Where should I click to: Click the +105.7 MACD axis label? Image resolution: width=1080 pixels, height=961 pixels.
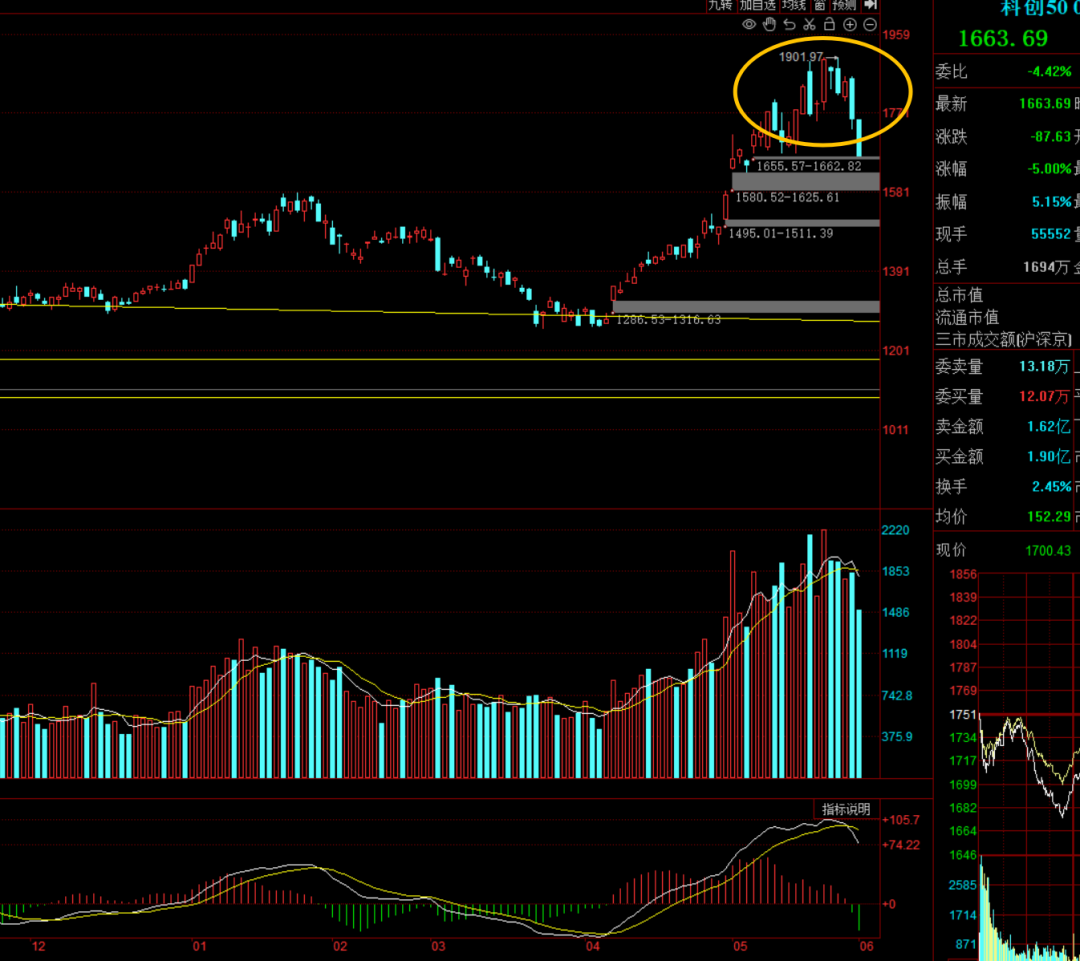click(x=901, y=820)
